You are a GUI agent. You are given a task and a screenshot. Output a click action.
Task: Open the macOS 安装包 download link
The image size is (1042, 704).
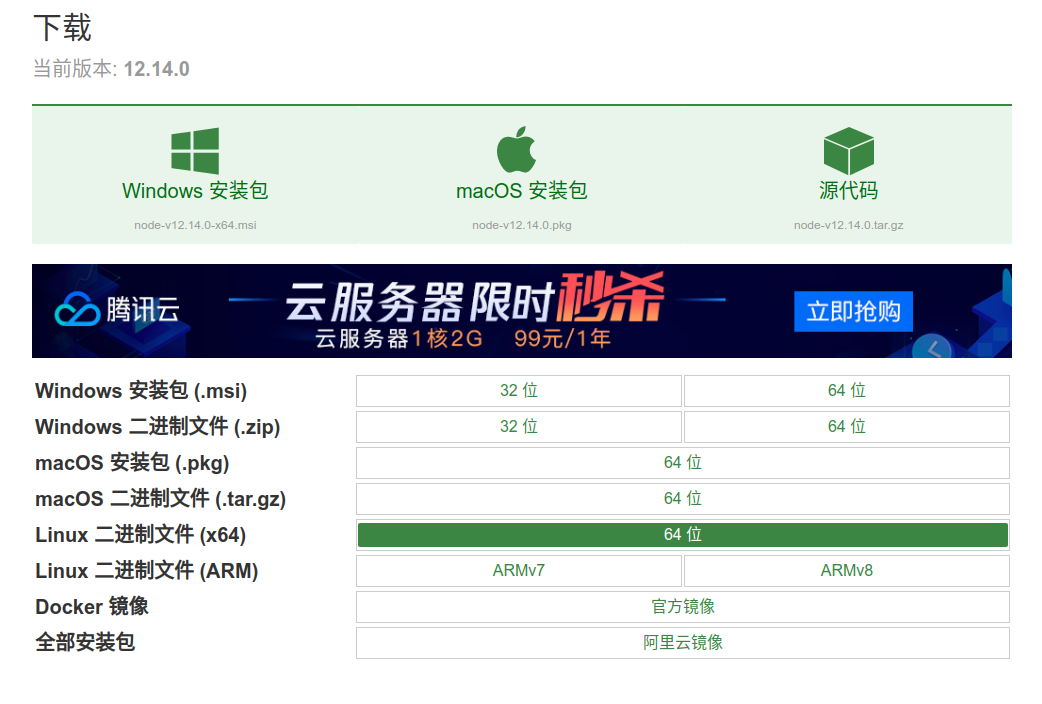[x=522, y=191]
